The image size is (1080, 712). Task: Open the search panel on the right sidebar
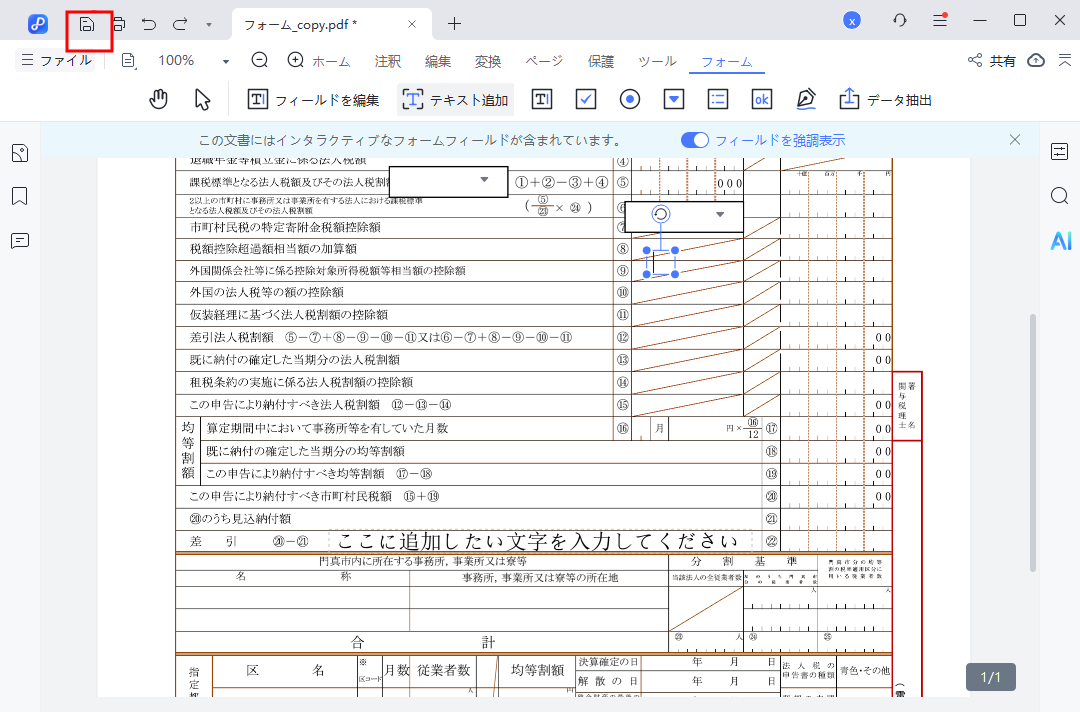1060,196
